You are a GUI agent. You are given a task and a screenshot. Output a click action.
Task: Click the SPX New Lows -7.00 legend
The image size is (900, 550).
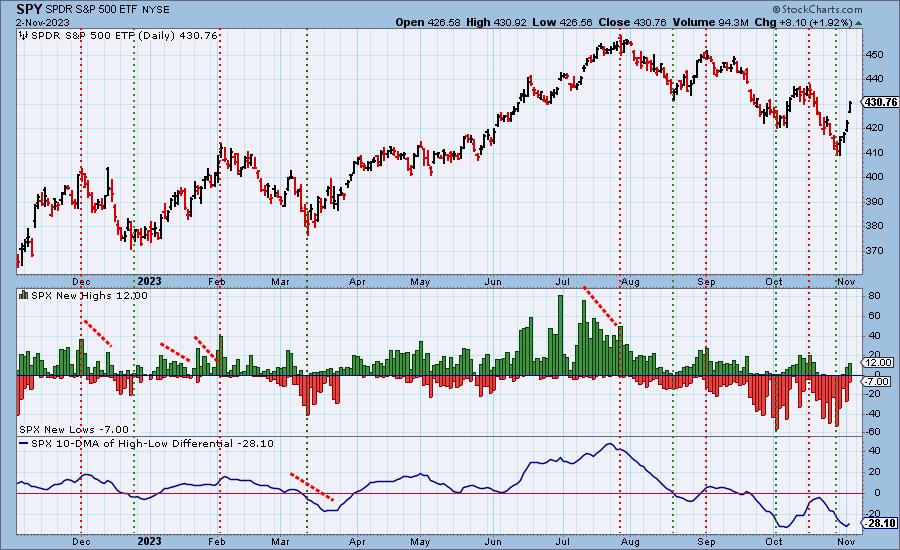[x=74, y=429]
